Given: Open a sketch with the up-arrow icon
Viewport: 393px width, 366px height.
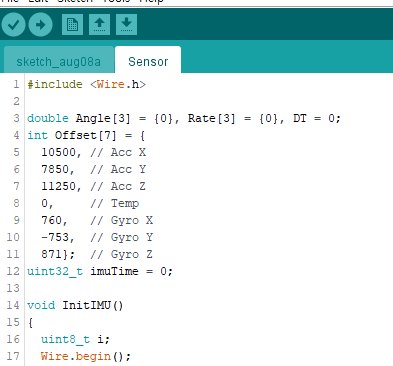Looking at the screenshot, I should 99,25.
